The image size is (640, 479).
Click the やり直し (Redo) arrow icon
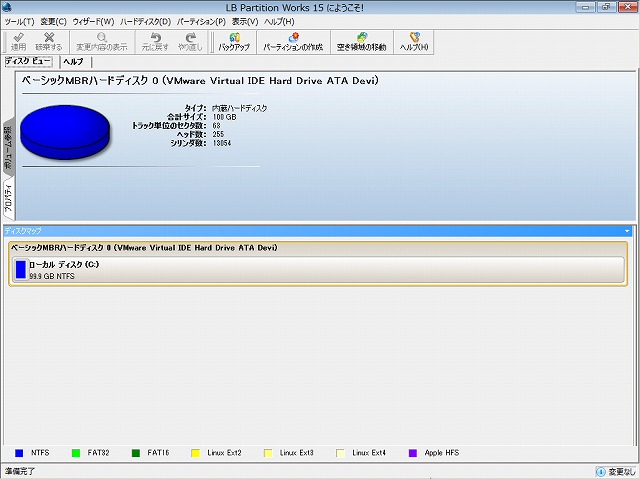pos(190,38)
